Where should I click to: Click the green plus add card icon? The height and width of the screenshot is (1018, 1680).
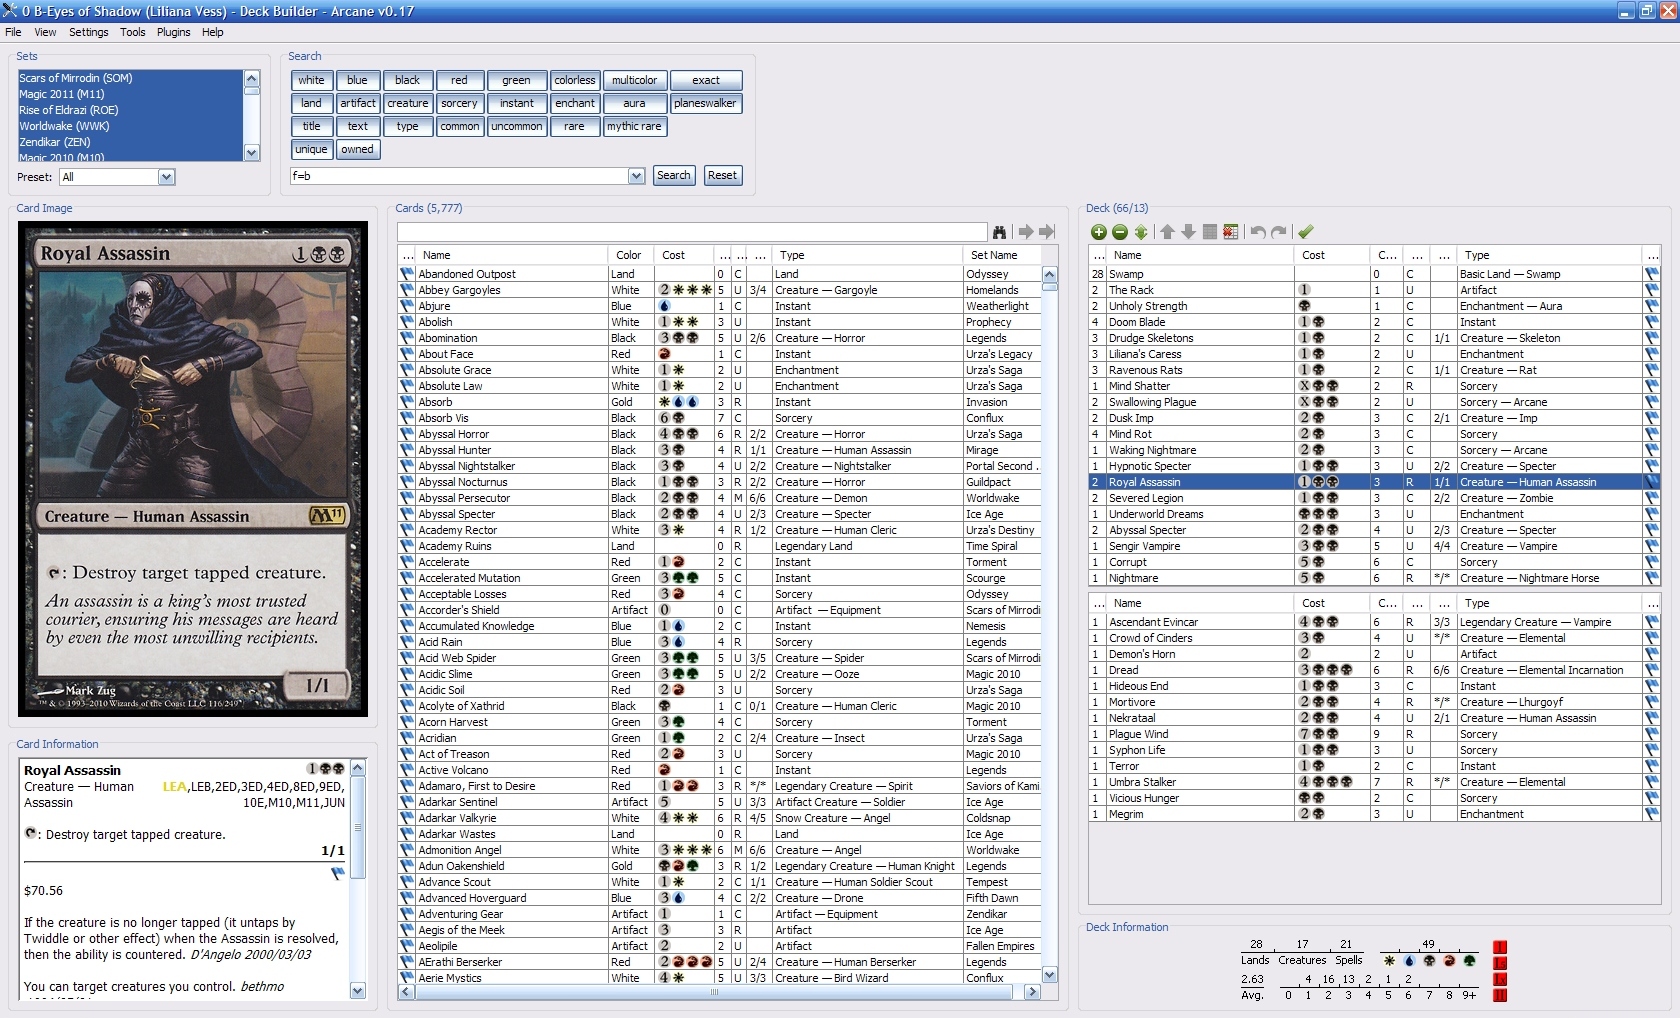pos(1098,232)
